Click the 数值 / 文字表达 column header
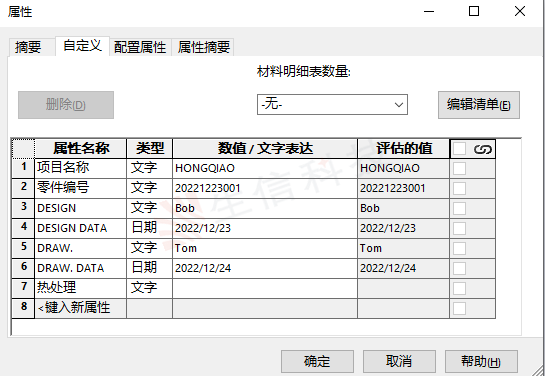This screenshot has width=545, height=376. (265, 149)
